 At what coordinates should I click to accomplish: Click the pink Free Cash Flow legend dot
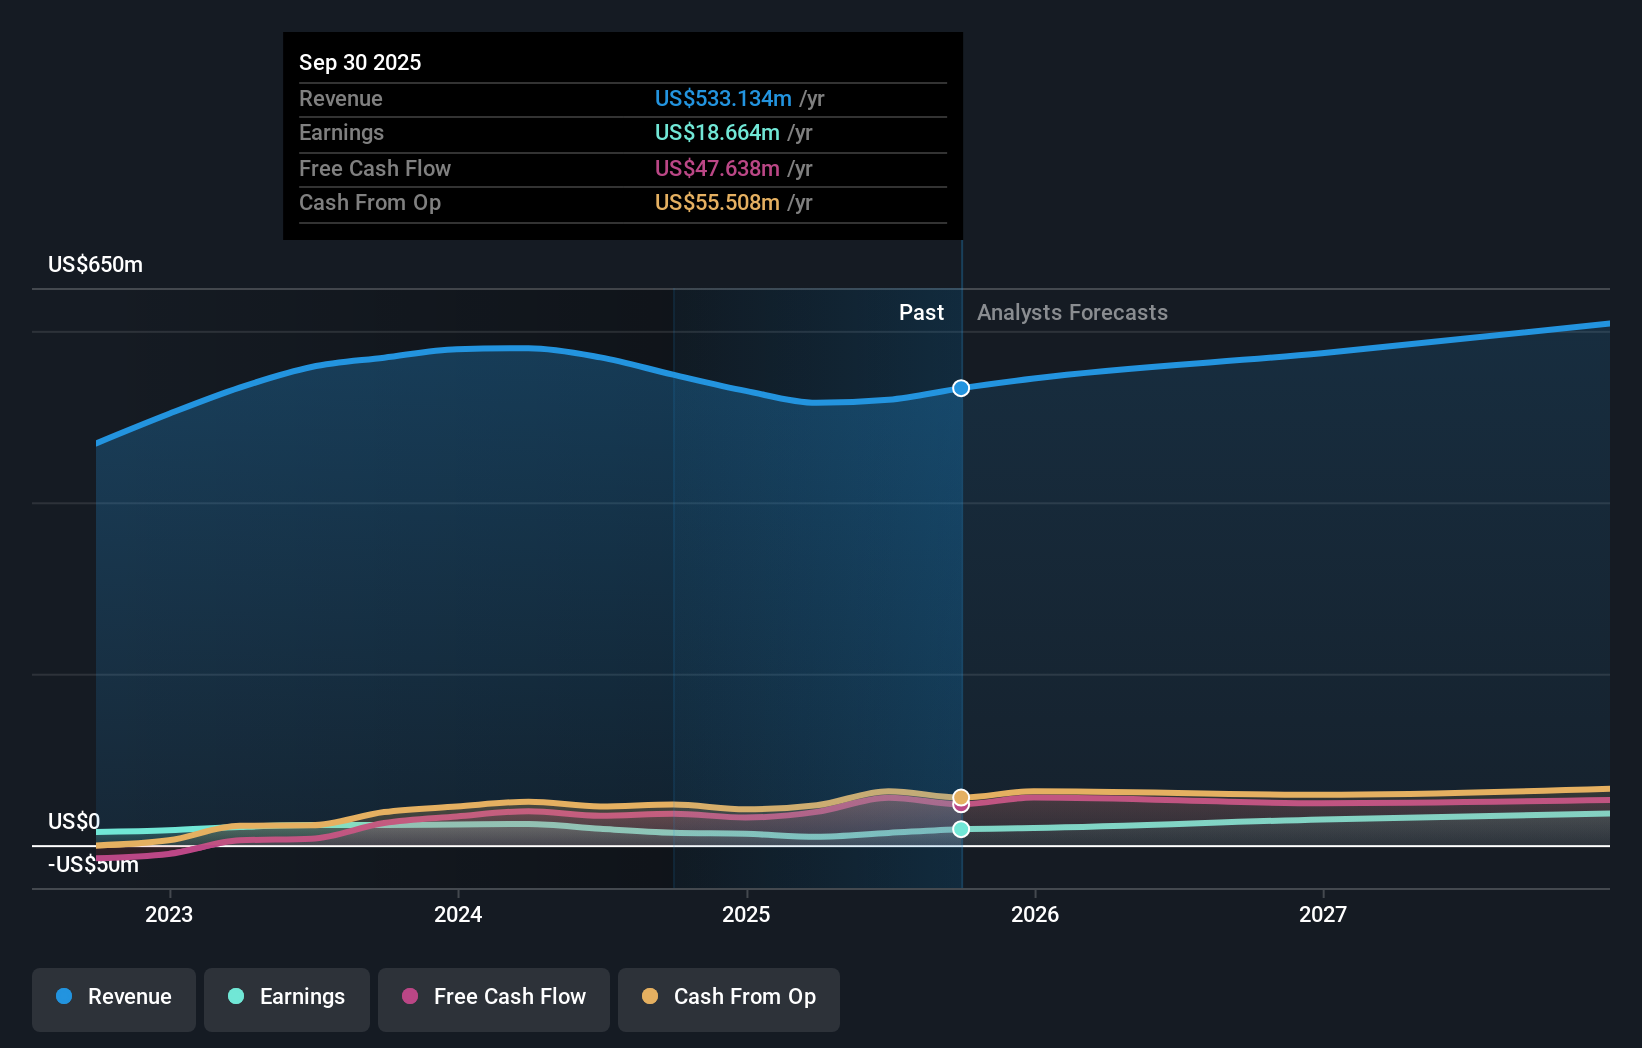[410, 997]
